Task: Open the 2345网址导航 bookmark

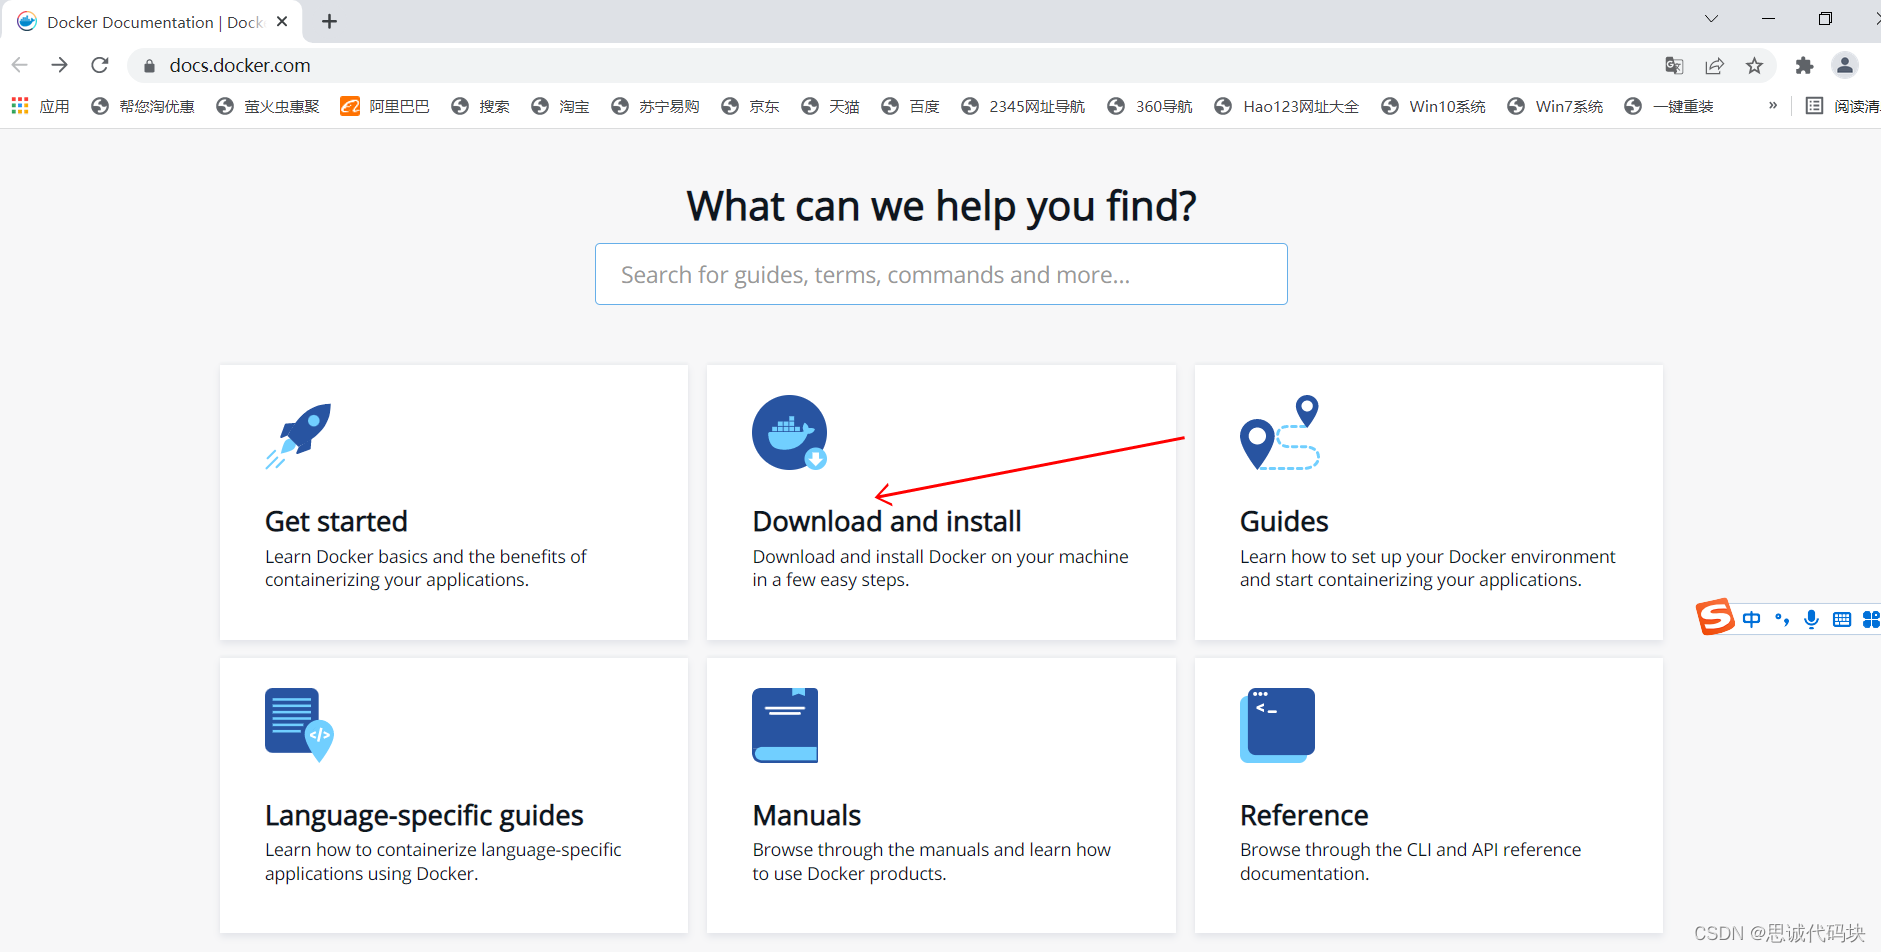Action: [x=1023, y=106]
